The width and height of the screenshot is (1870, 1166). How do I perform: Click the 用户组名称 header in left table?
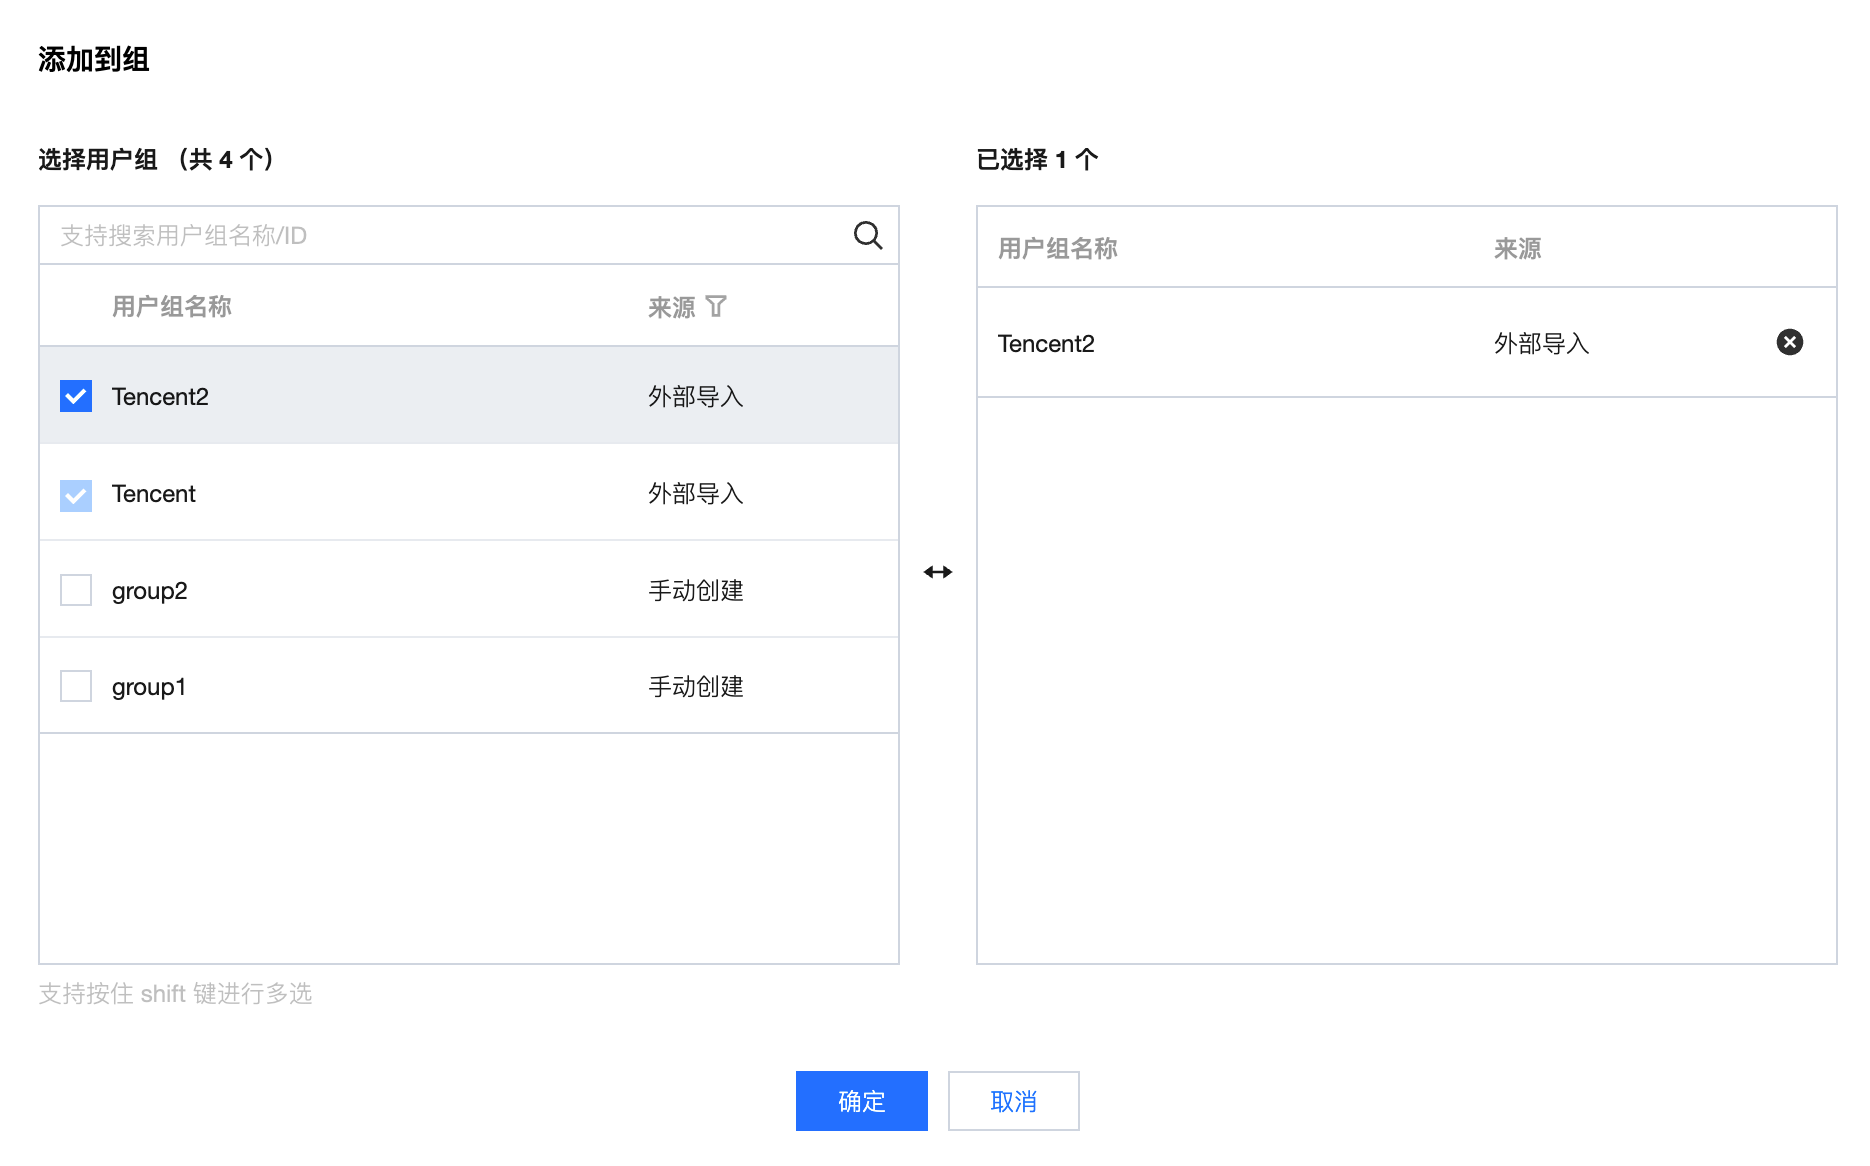click(x=172, y=307)
